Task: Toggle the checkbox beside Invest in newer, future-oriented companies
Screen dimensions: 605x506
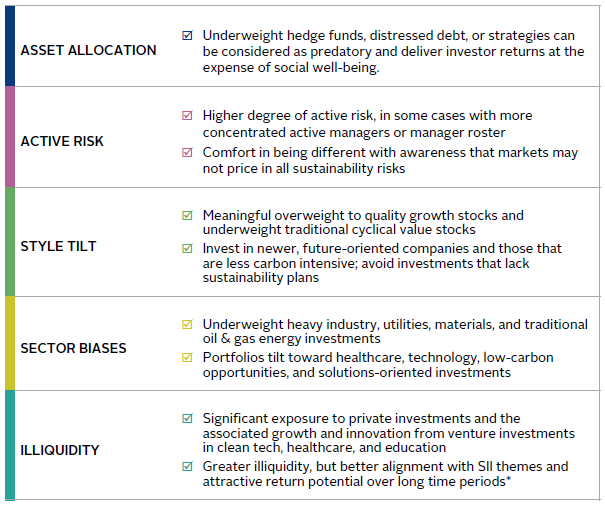Action: [187, 248]
